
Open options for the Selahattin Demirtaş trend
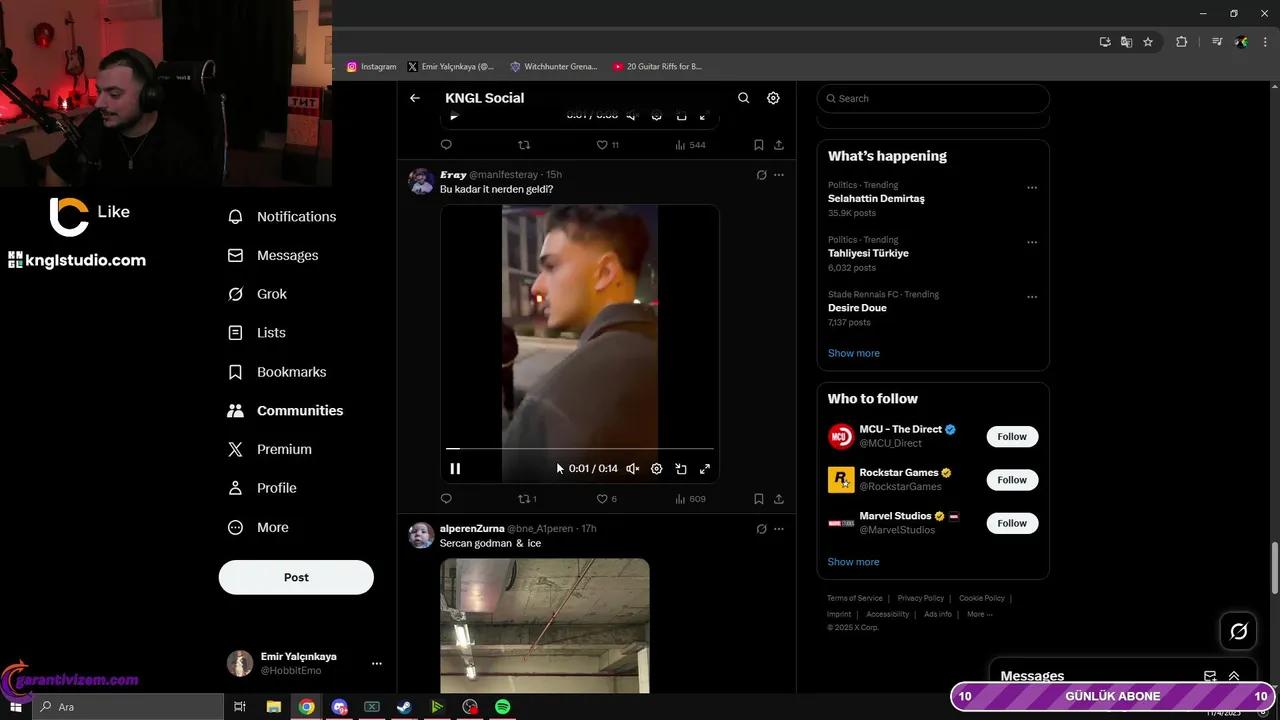(x=1032, y=187)
